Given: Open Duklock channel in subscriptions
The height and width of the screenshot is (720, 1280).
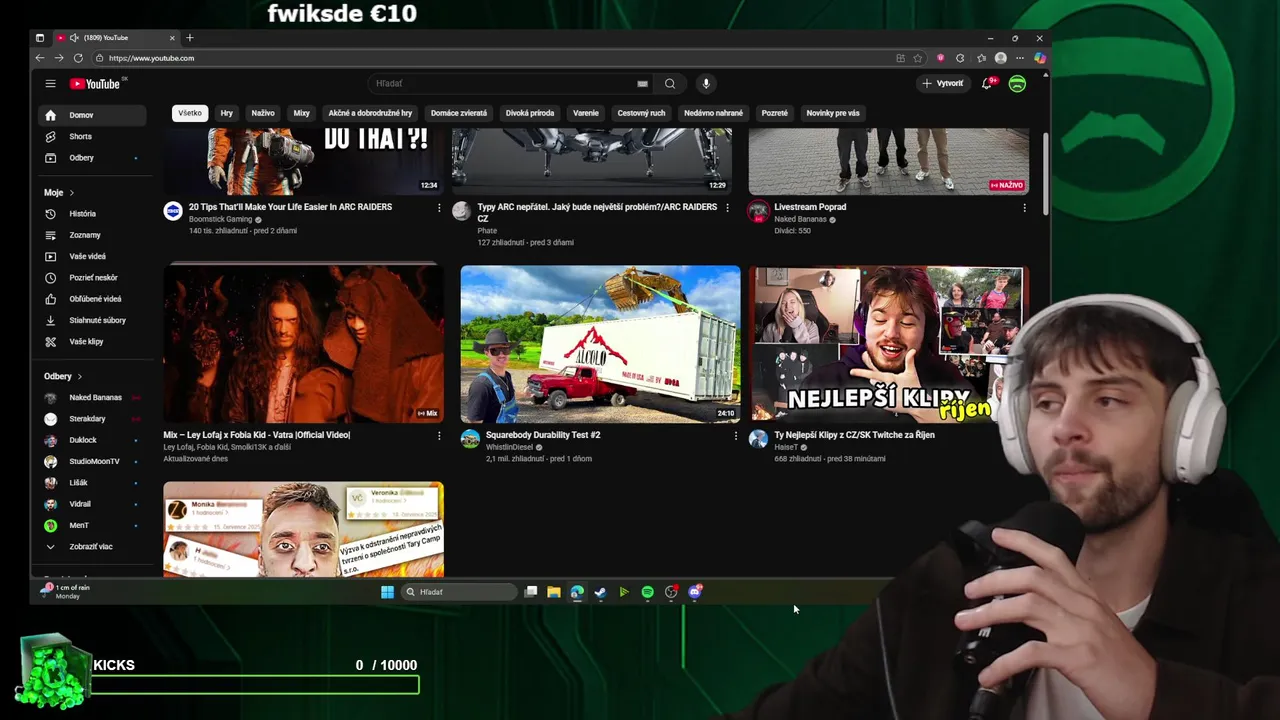Looking at the screenshot, I should tap(90, 440).
